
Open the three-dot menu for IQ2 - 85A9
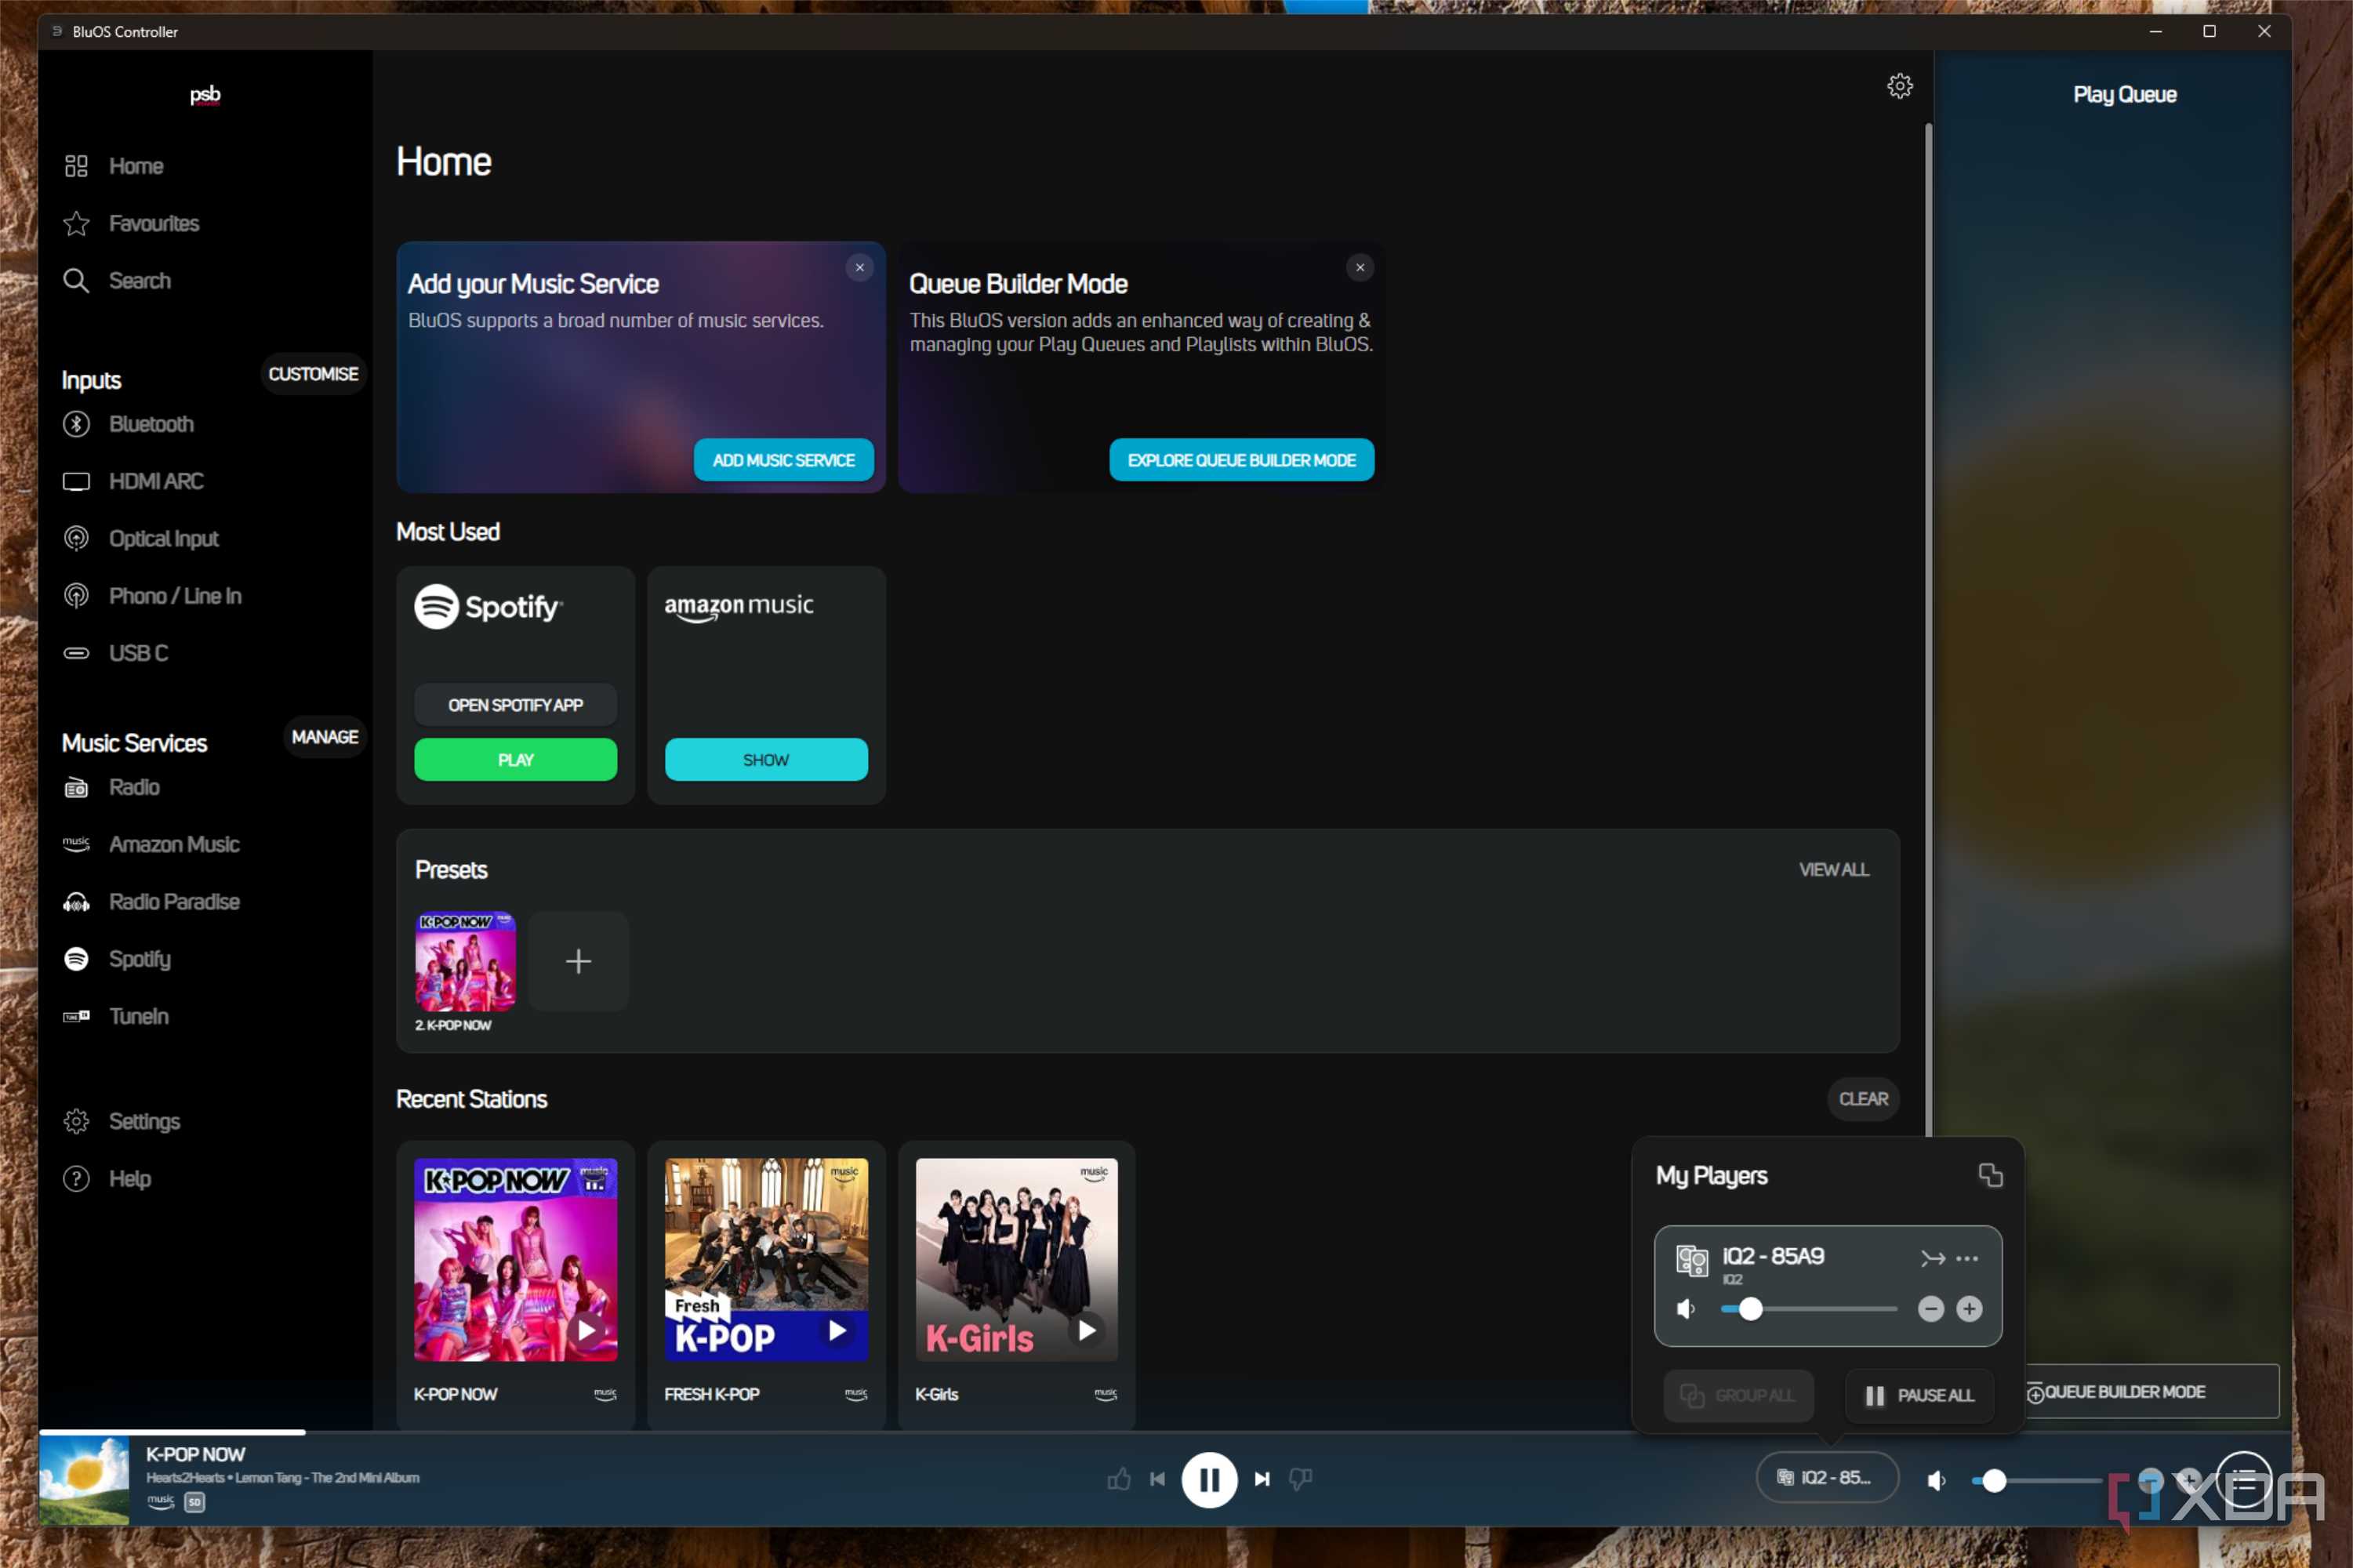[x=1966, y=1259]
